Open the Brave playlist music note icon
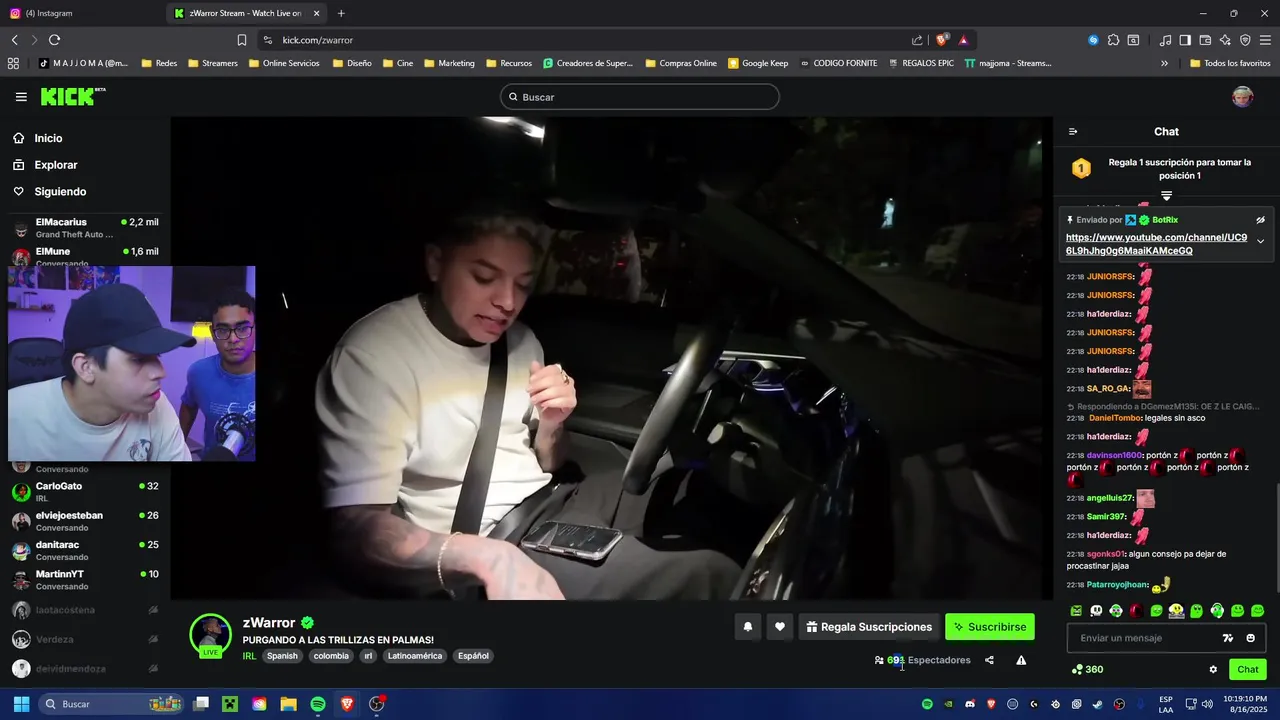The width and height of the screenshot is (1280, 720). pos(1165,40)
